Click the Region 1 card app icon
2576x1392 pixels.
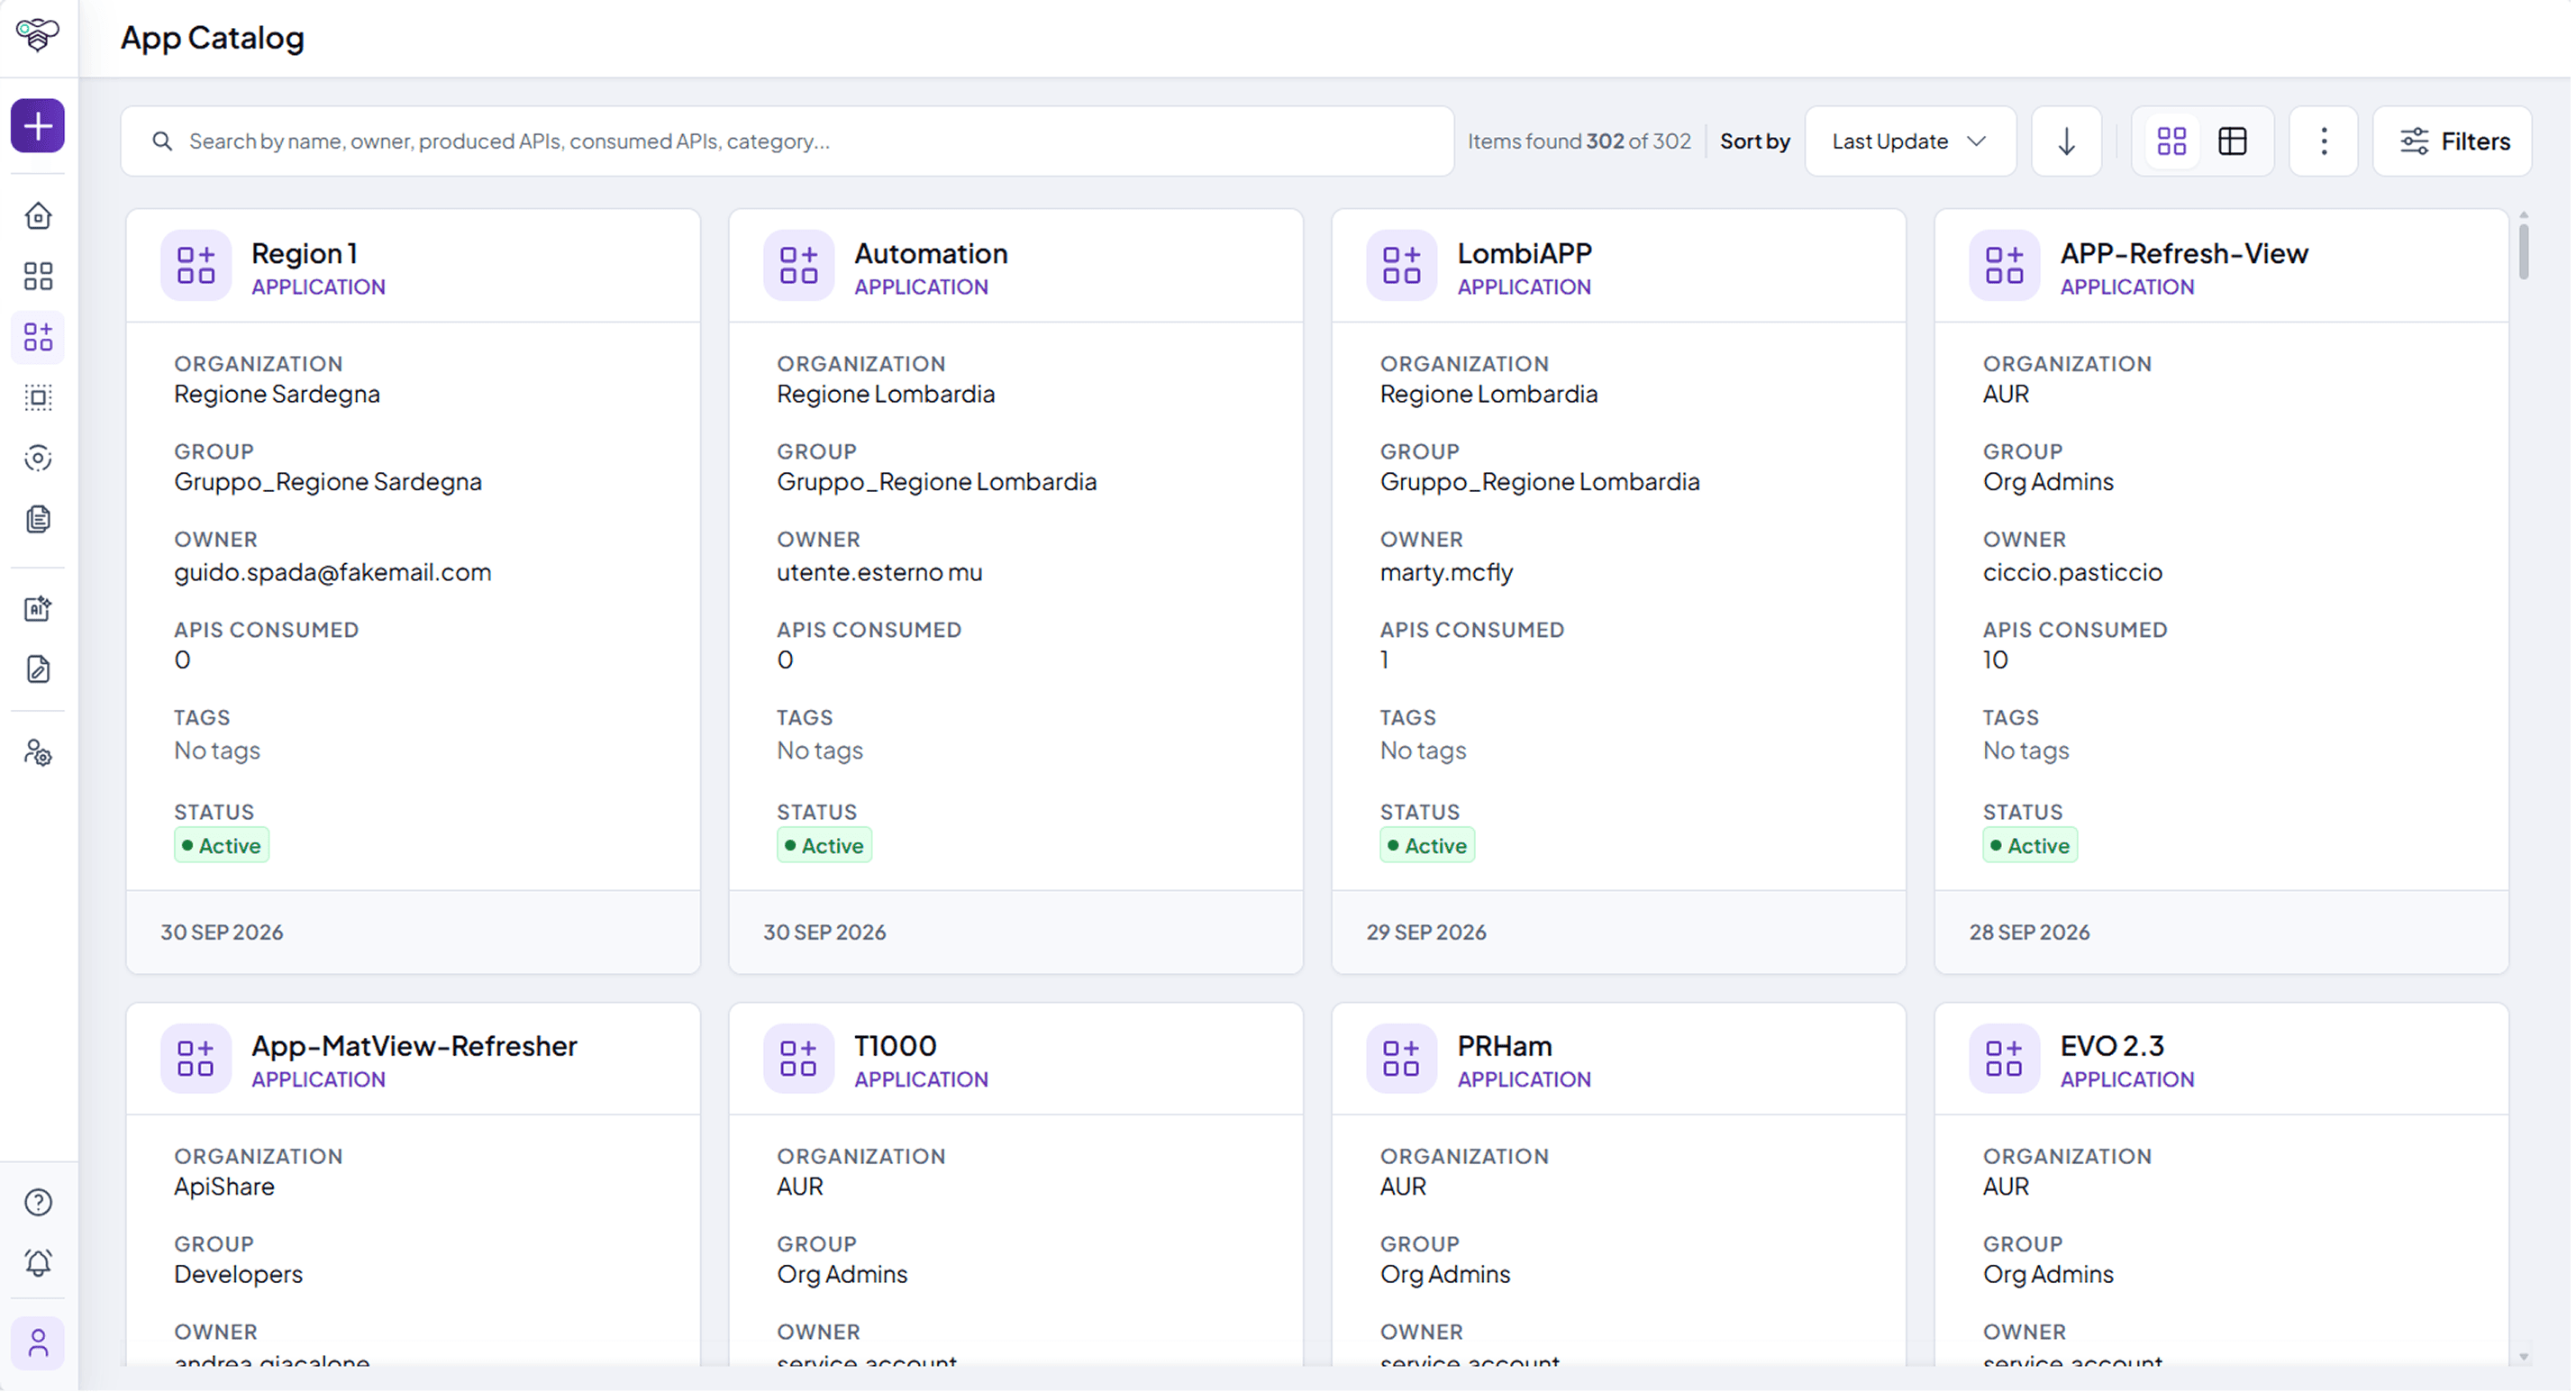click(196, 266)
